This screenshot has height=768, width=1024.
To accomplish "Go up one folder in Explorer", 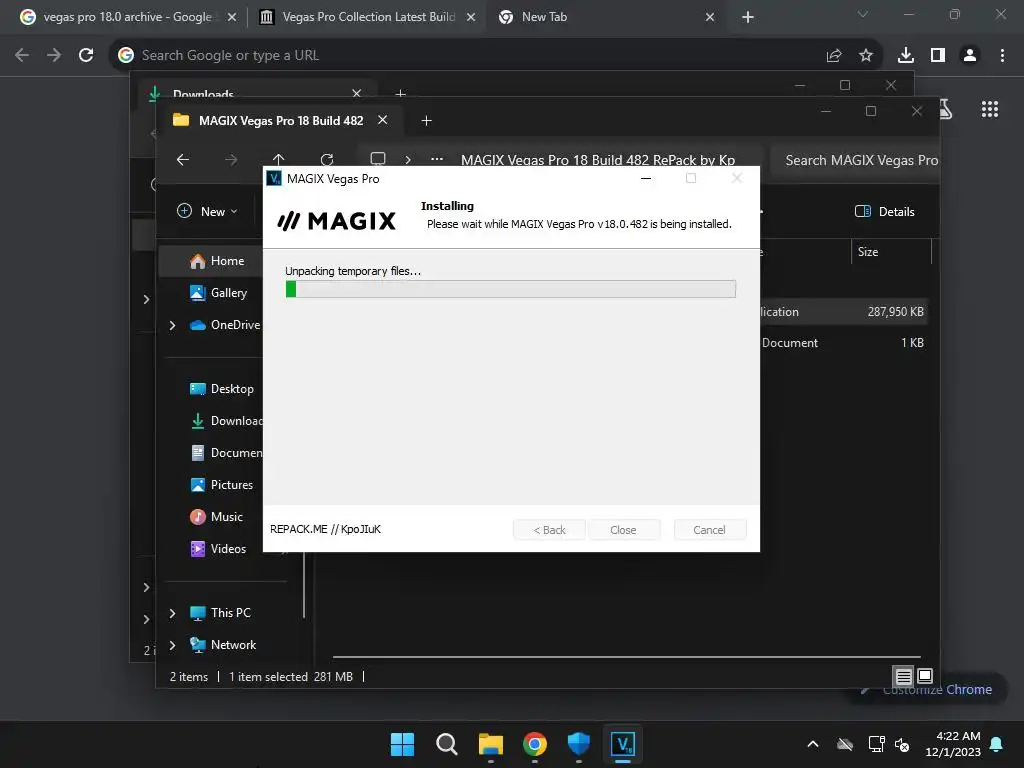I will click(x=279, y=159).
